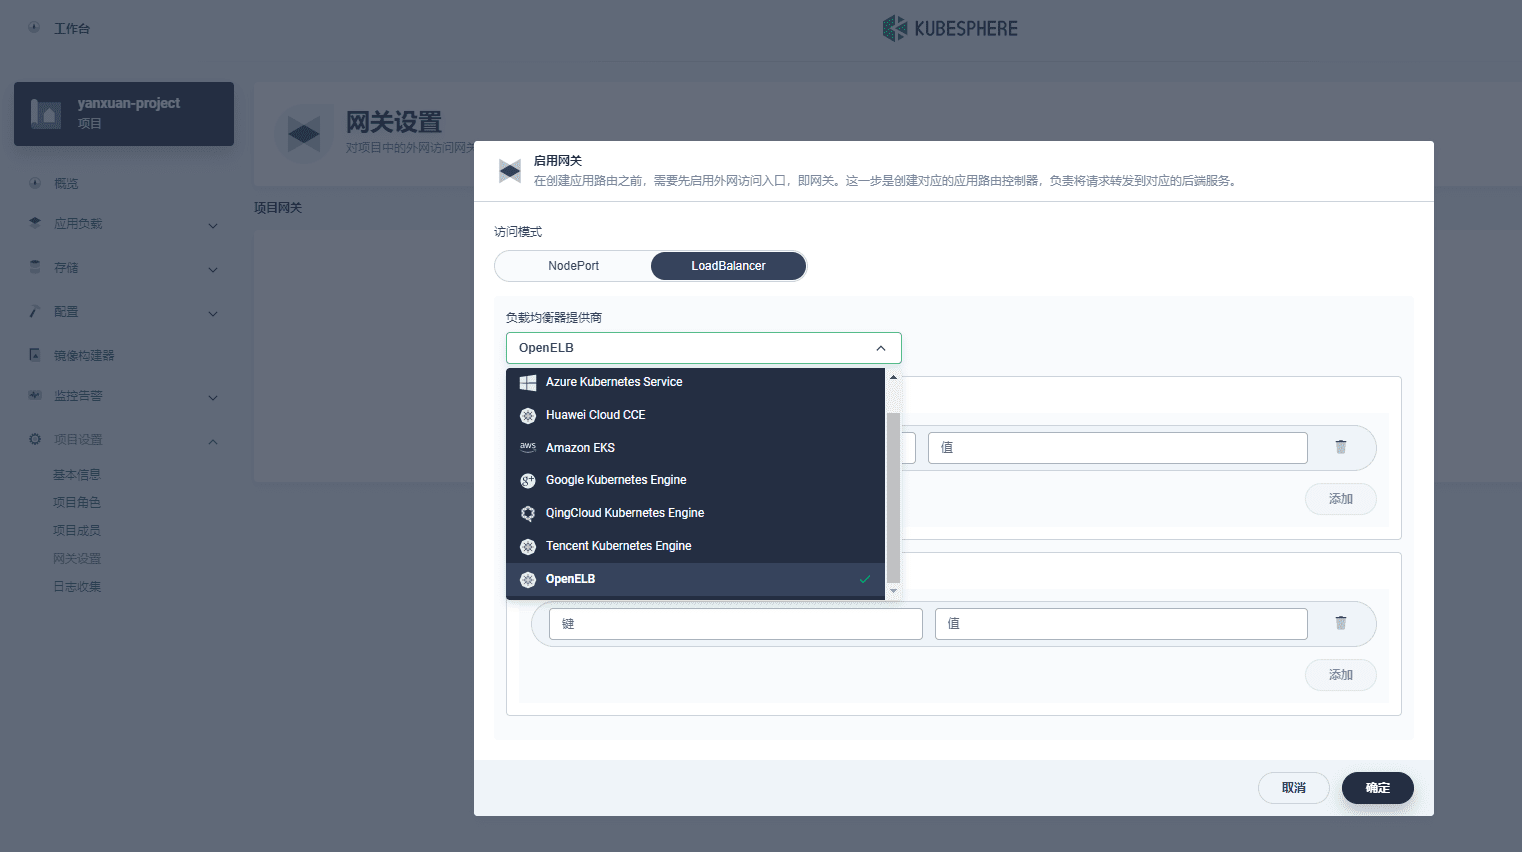Open 工作台 workbench link
1522x852 pixels.
(72, 28)
